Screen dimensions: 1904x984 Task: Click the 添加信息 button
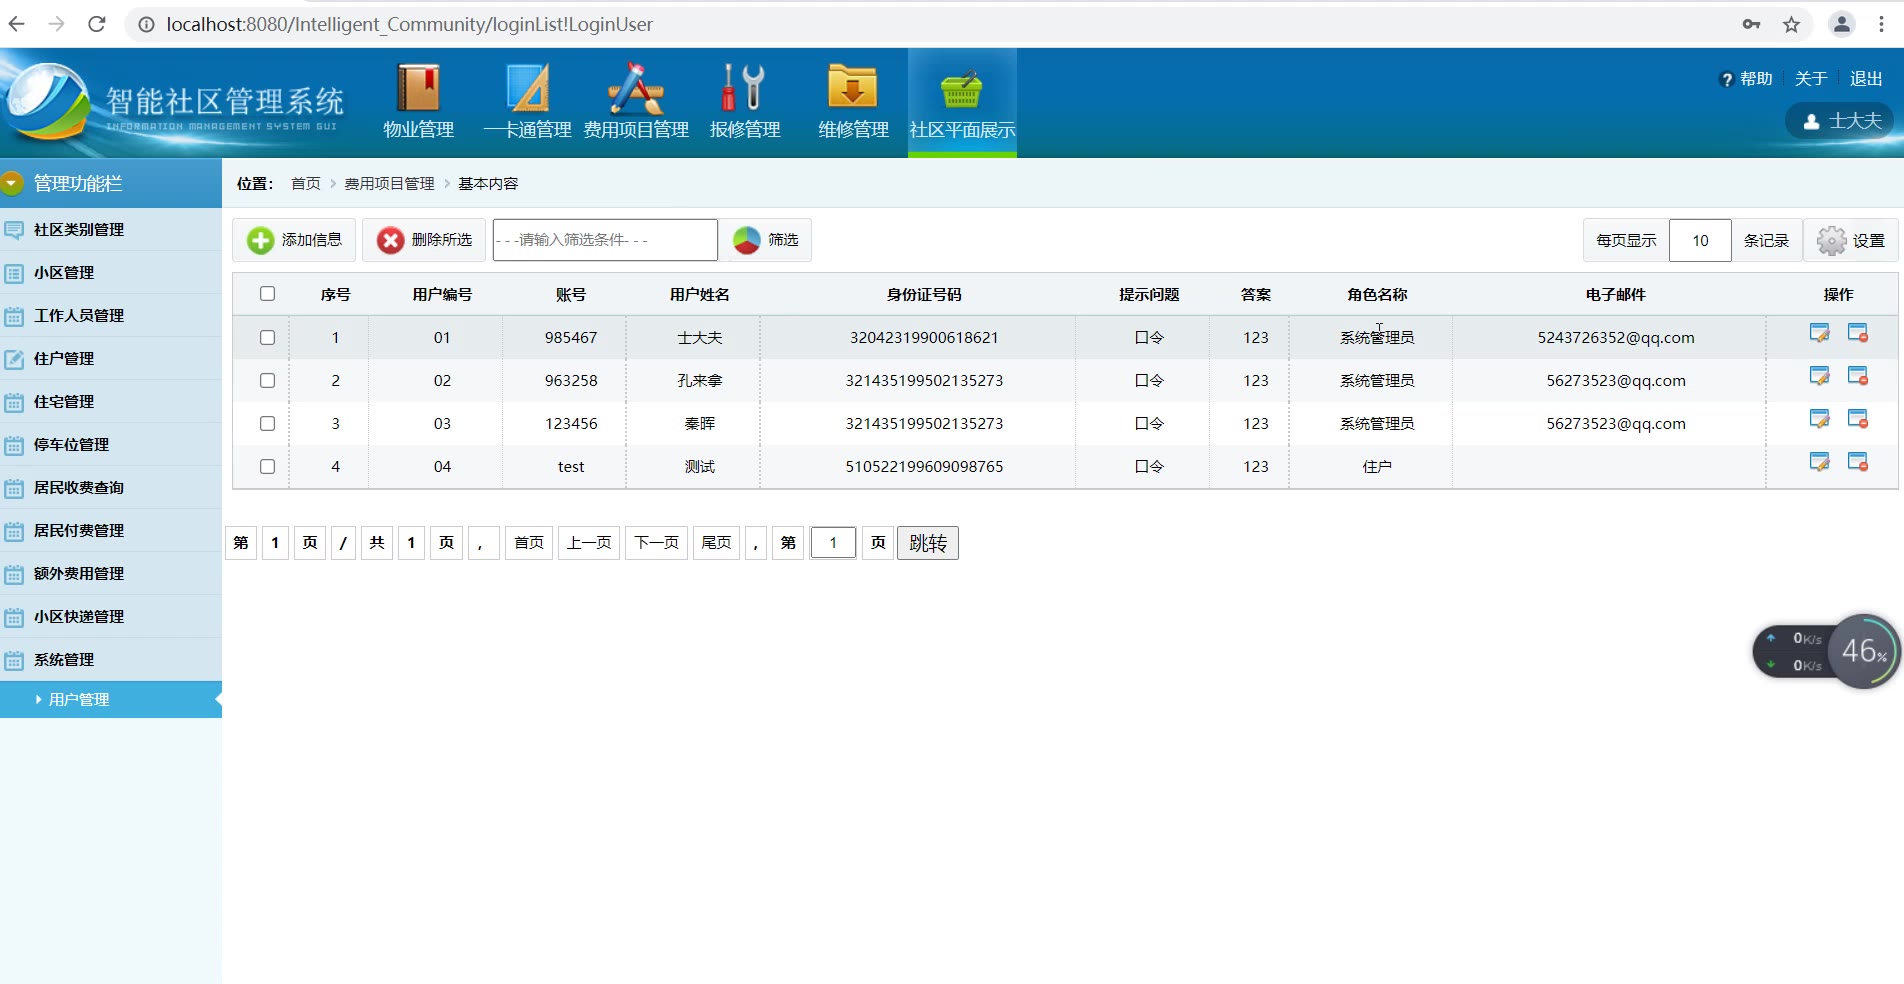pyautogui.click(x=294, y=240)
